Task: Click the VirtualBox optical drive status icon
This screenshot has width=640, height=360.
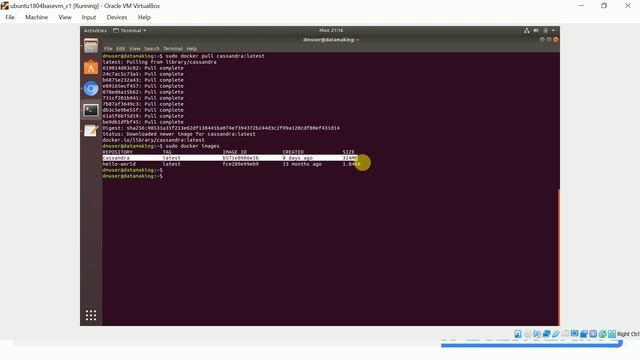Action: 527,334
